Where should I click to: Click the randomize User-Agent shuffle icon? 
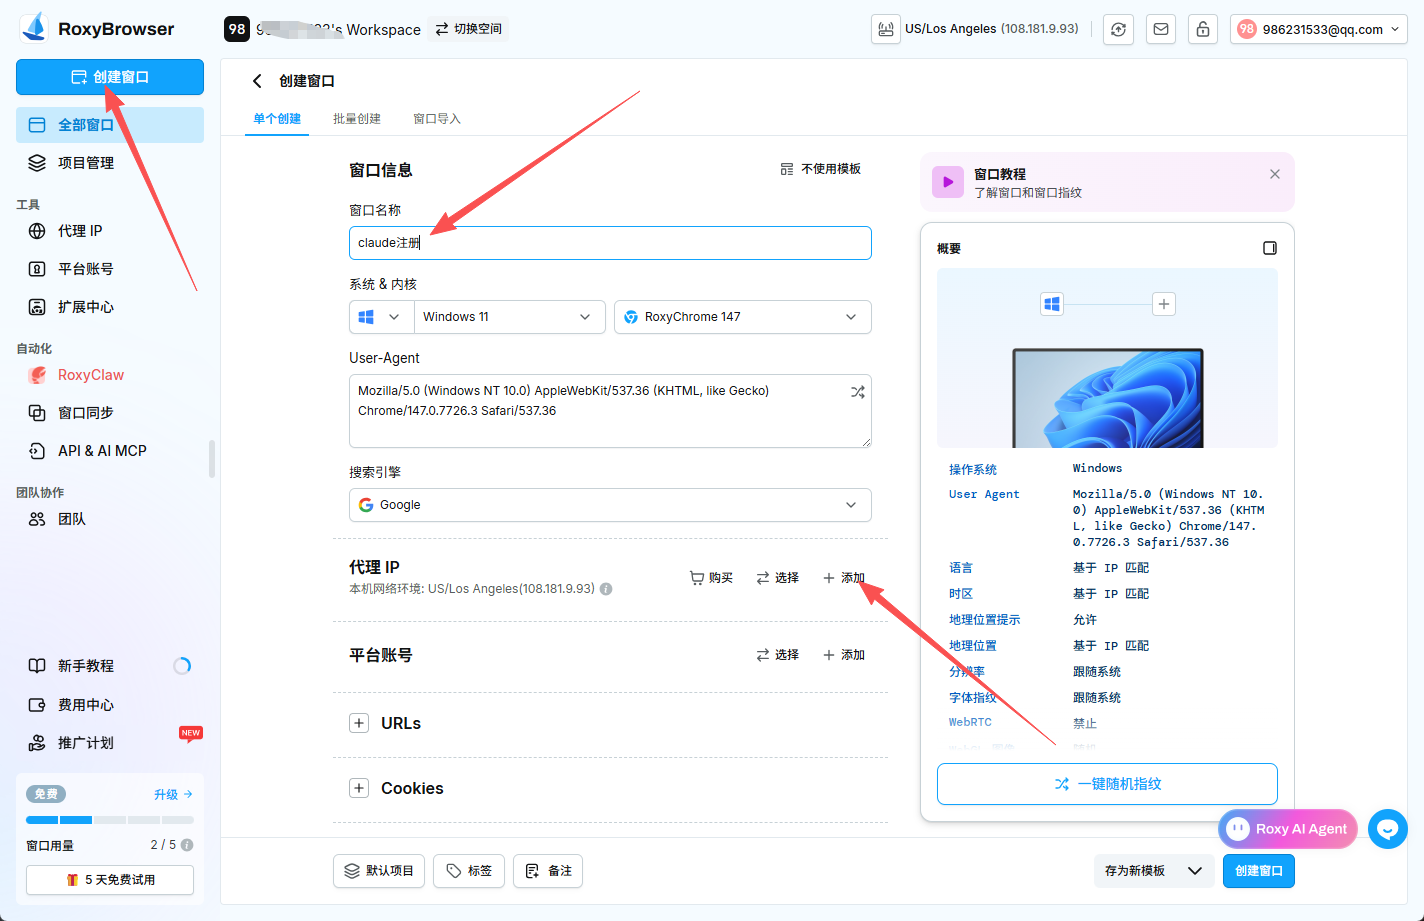pyautogui.click(x=857, y=392)
